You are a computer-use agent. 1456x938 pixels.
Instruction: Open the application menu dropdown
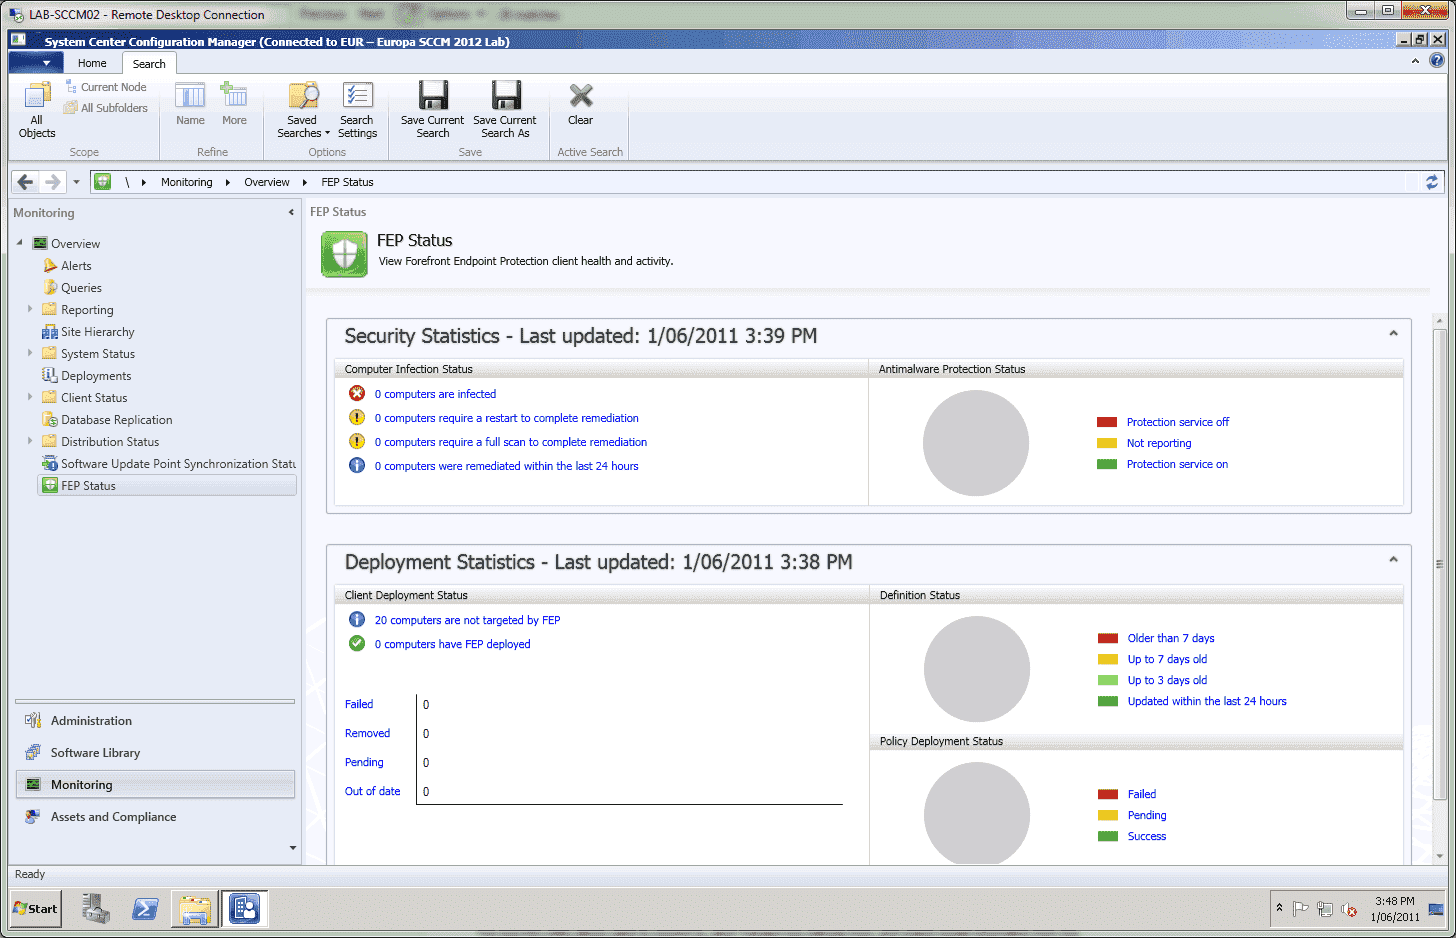pyautogui.click(x=36, y=62)
